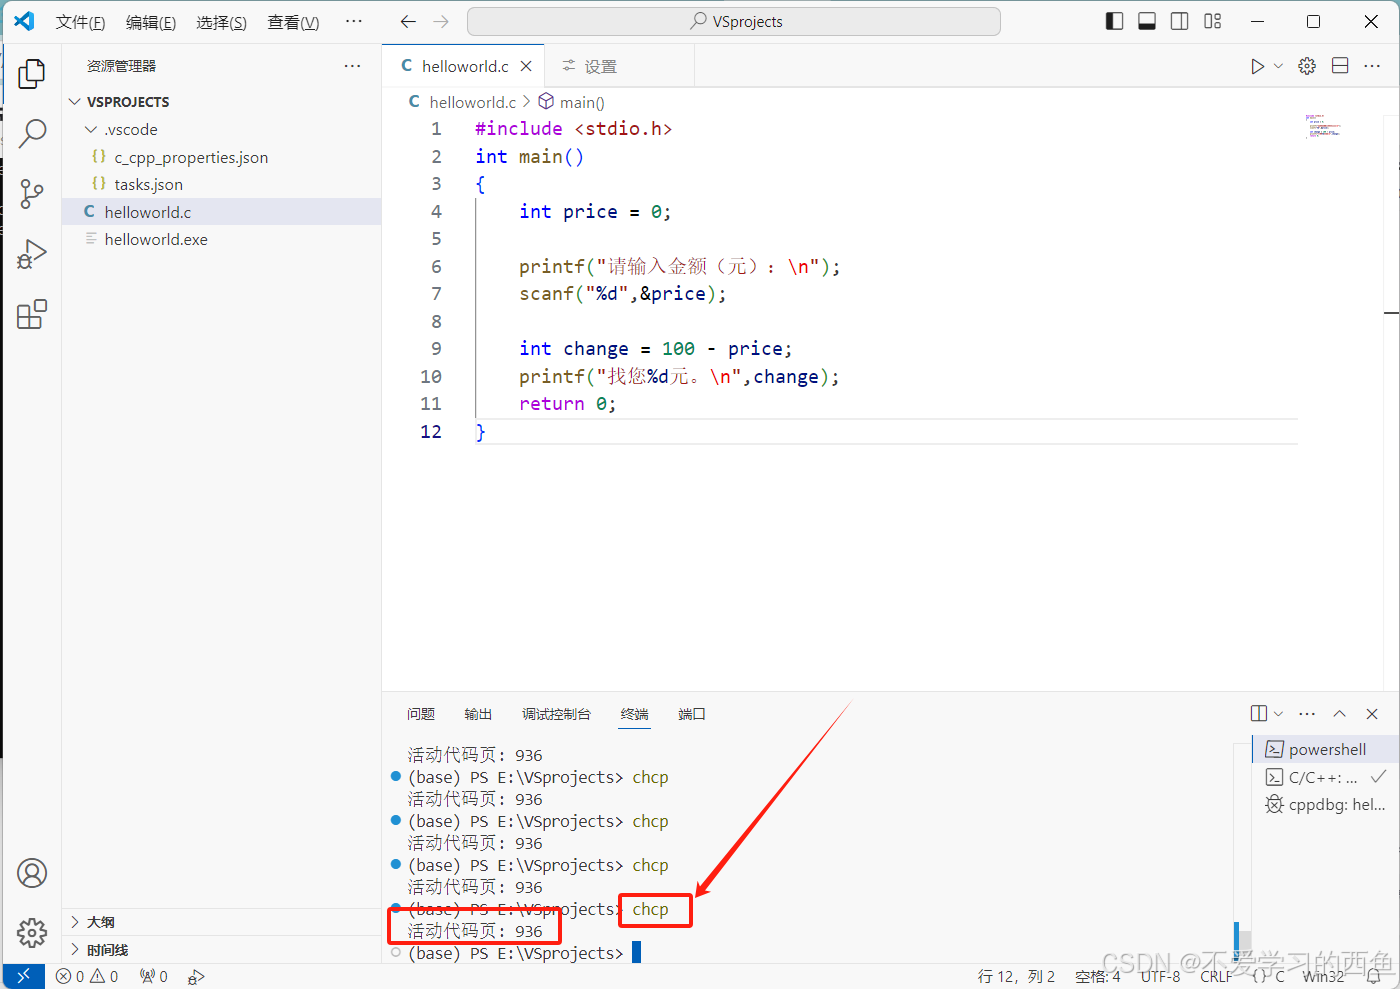Split the editor window
1400x989 pixels.
tap(1339, 65)
